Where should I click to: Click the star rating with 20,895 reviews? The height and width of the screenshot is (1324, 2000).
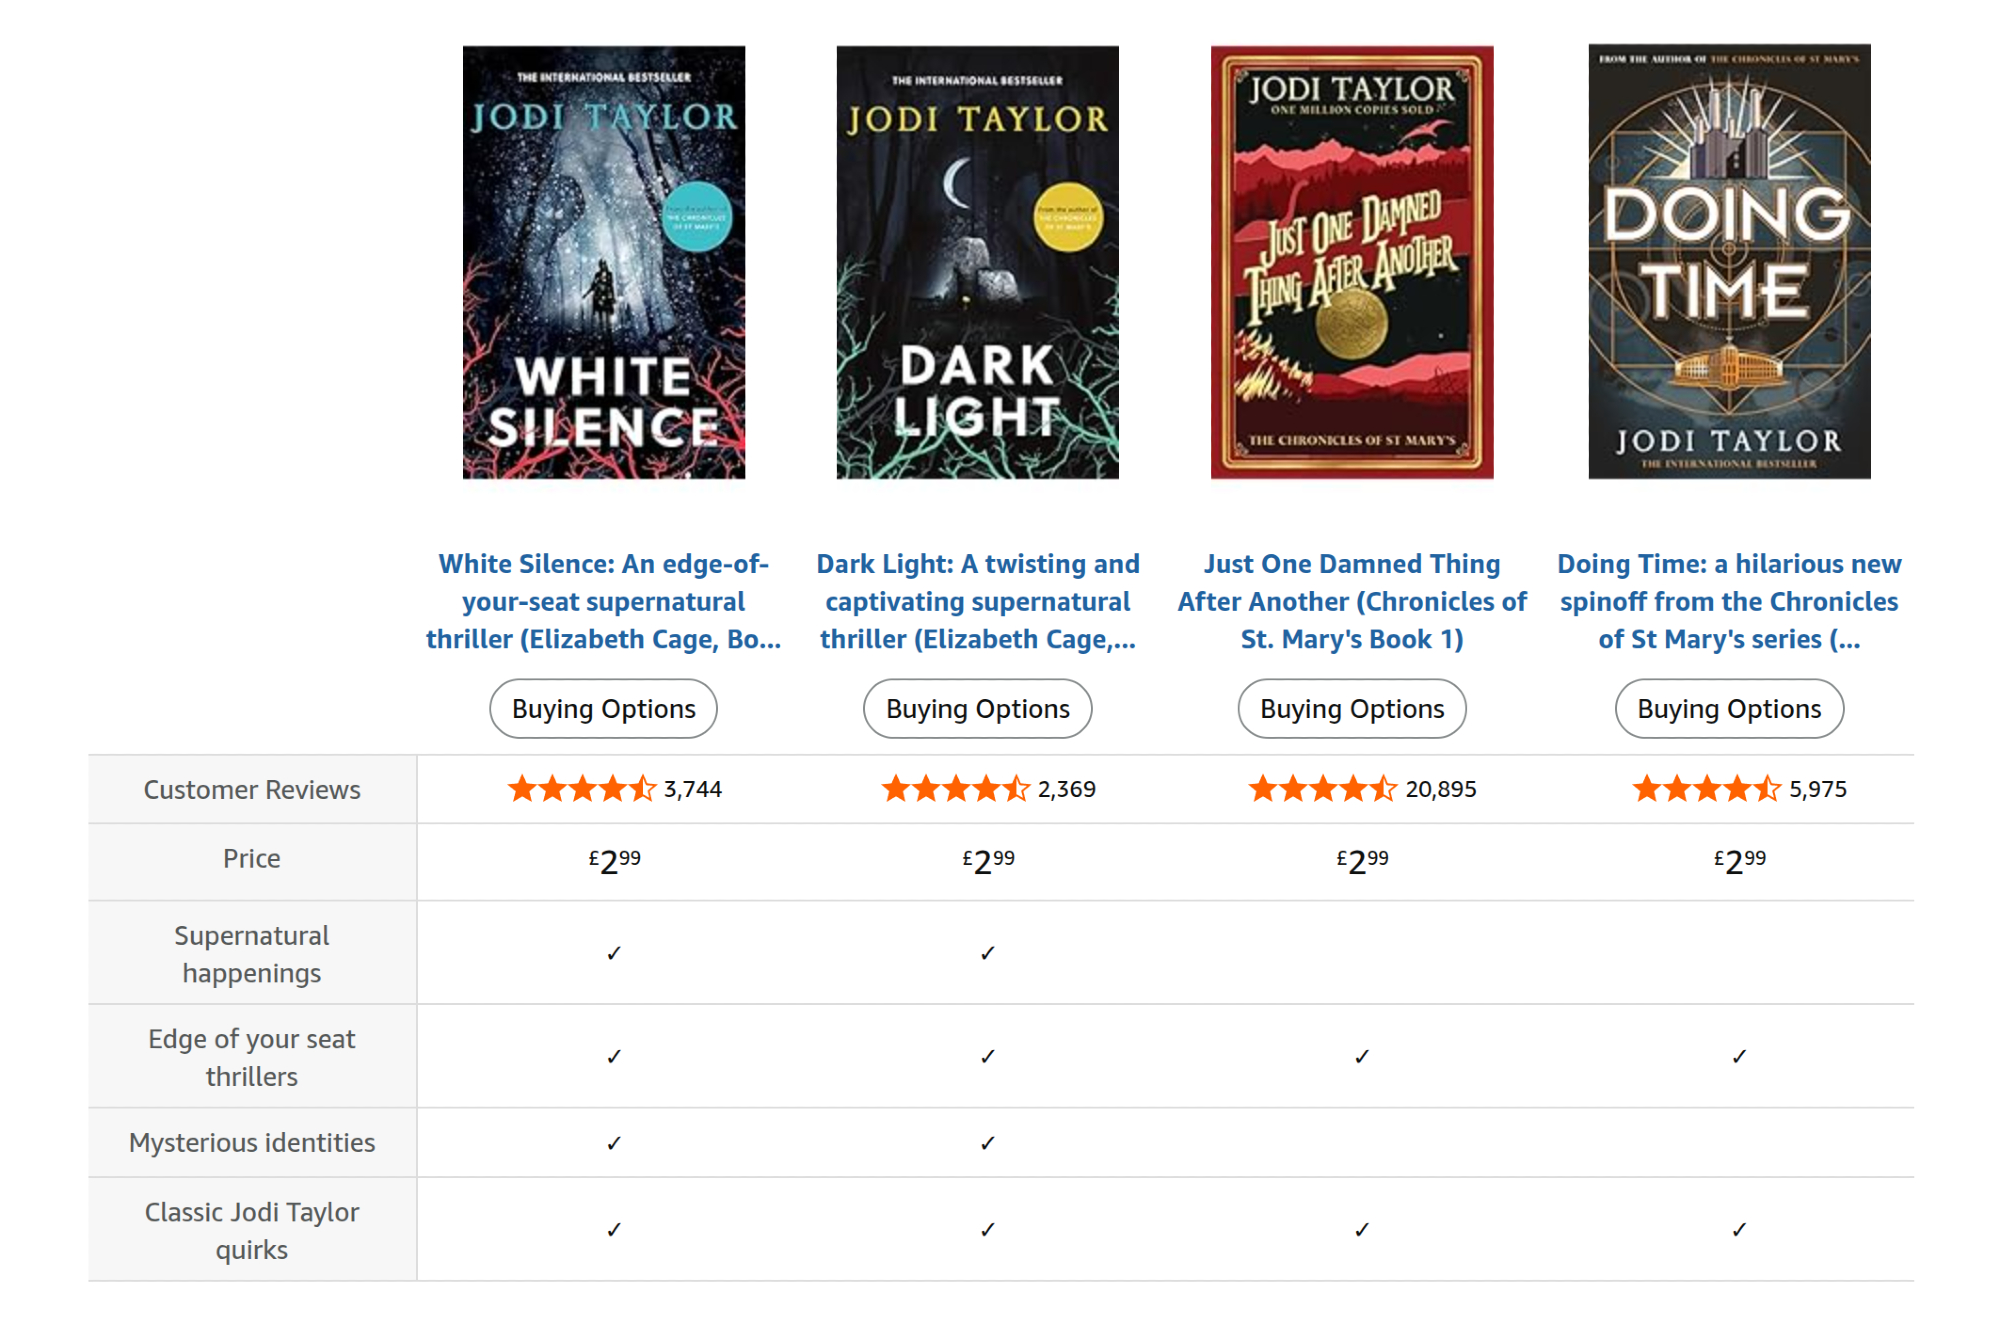tap(1322, 789)
